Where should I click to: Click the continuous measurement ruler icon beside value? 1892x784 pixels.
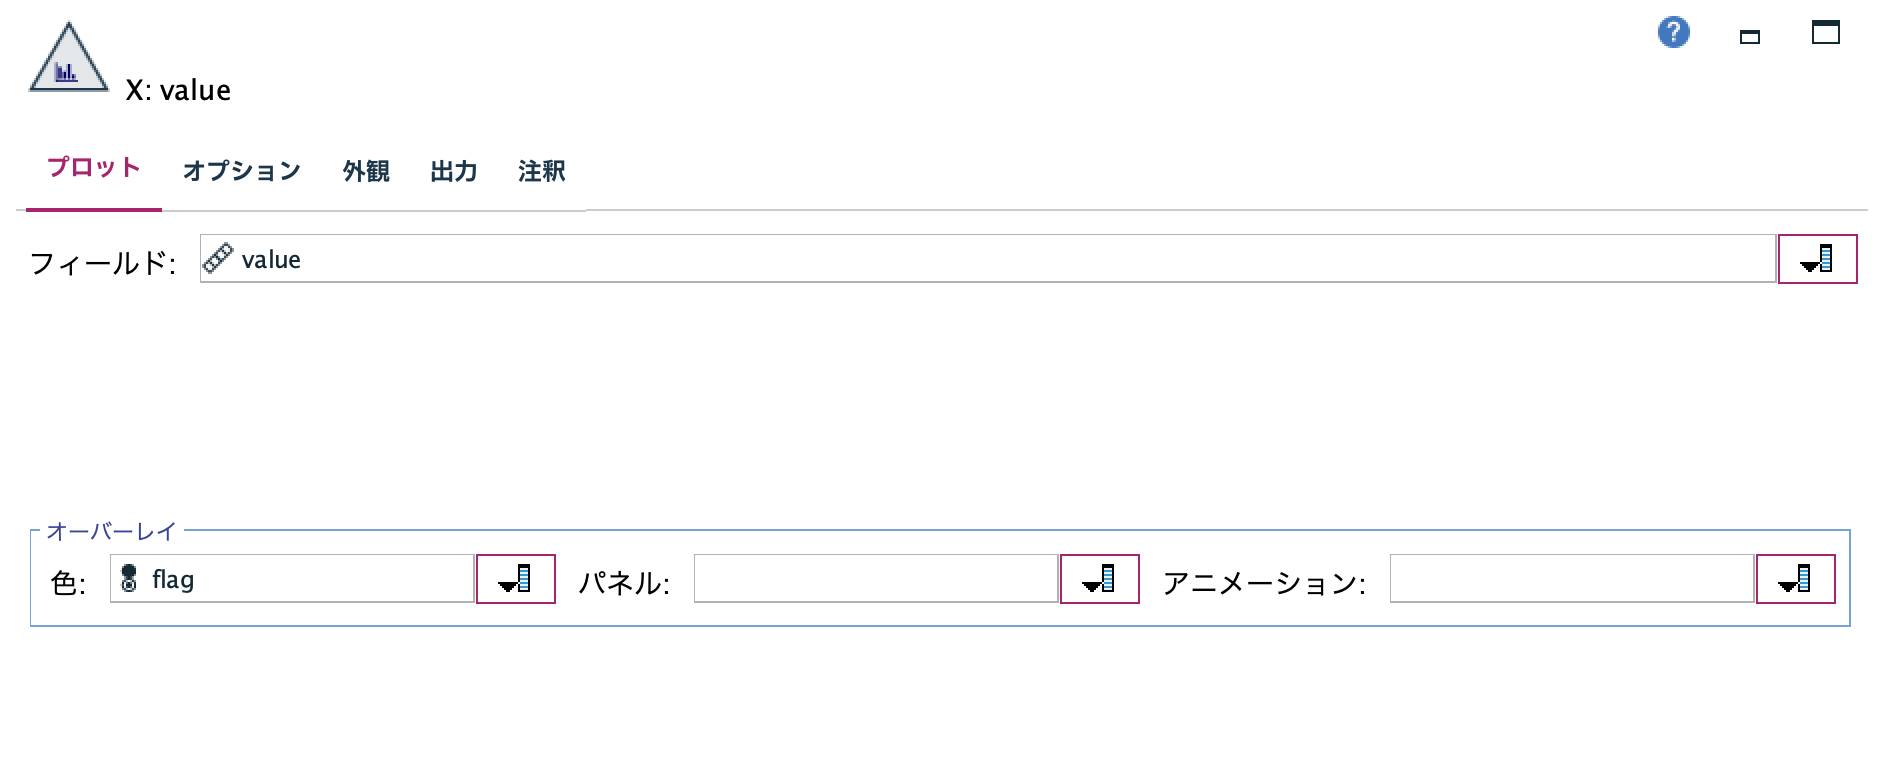(219, 259)
